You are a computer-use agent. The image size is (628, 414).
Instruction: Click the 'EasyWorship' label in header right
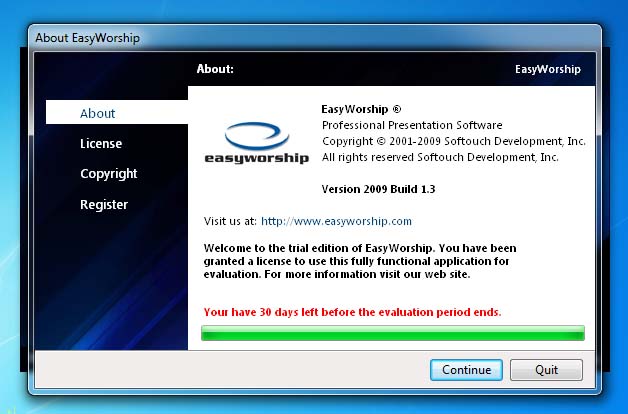click(x=547, y=69)
